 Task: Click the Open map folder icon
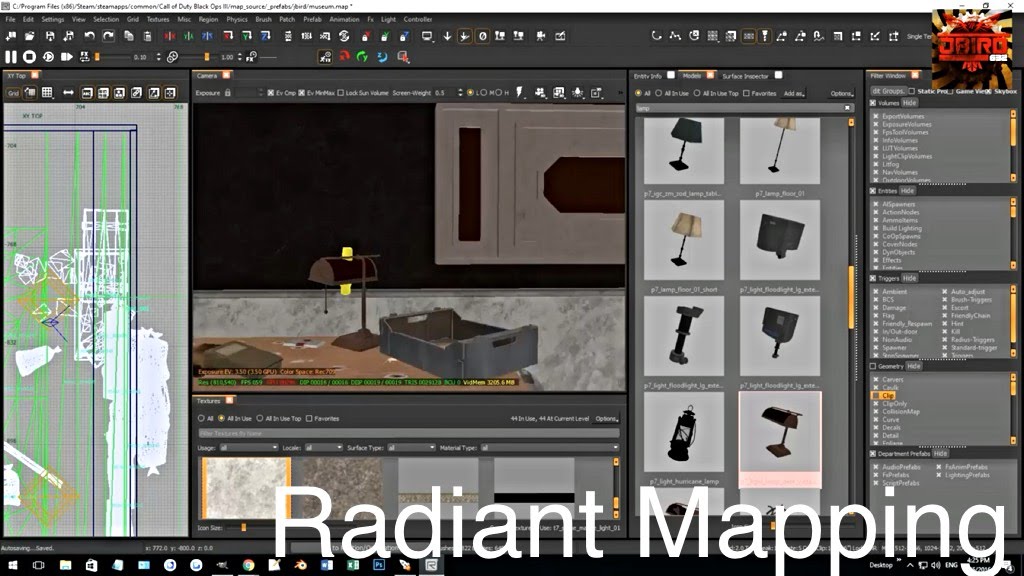[x=29, y=37]
